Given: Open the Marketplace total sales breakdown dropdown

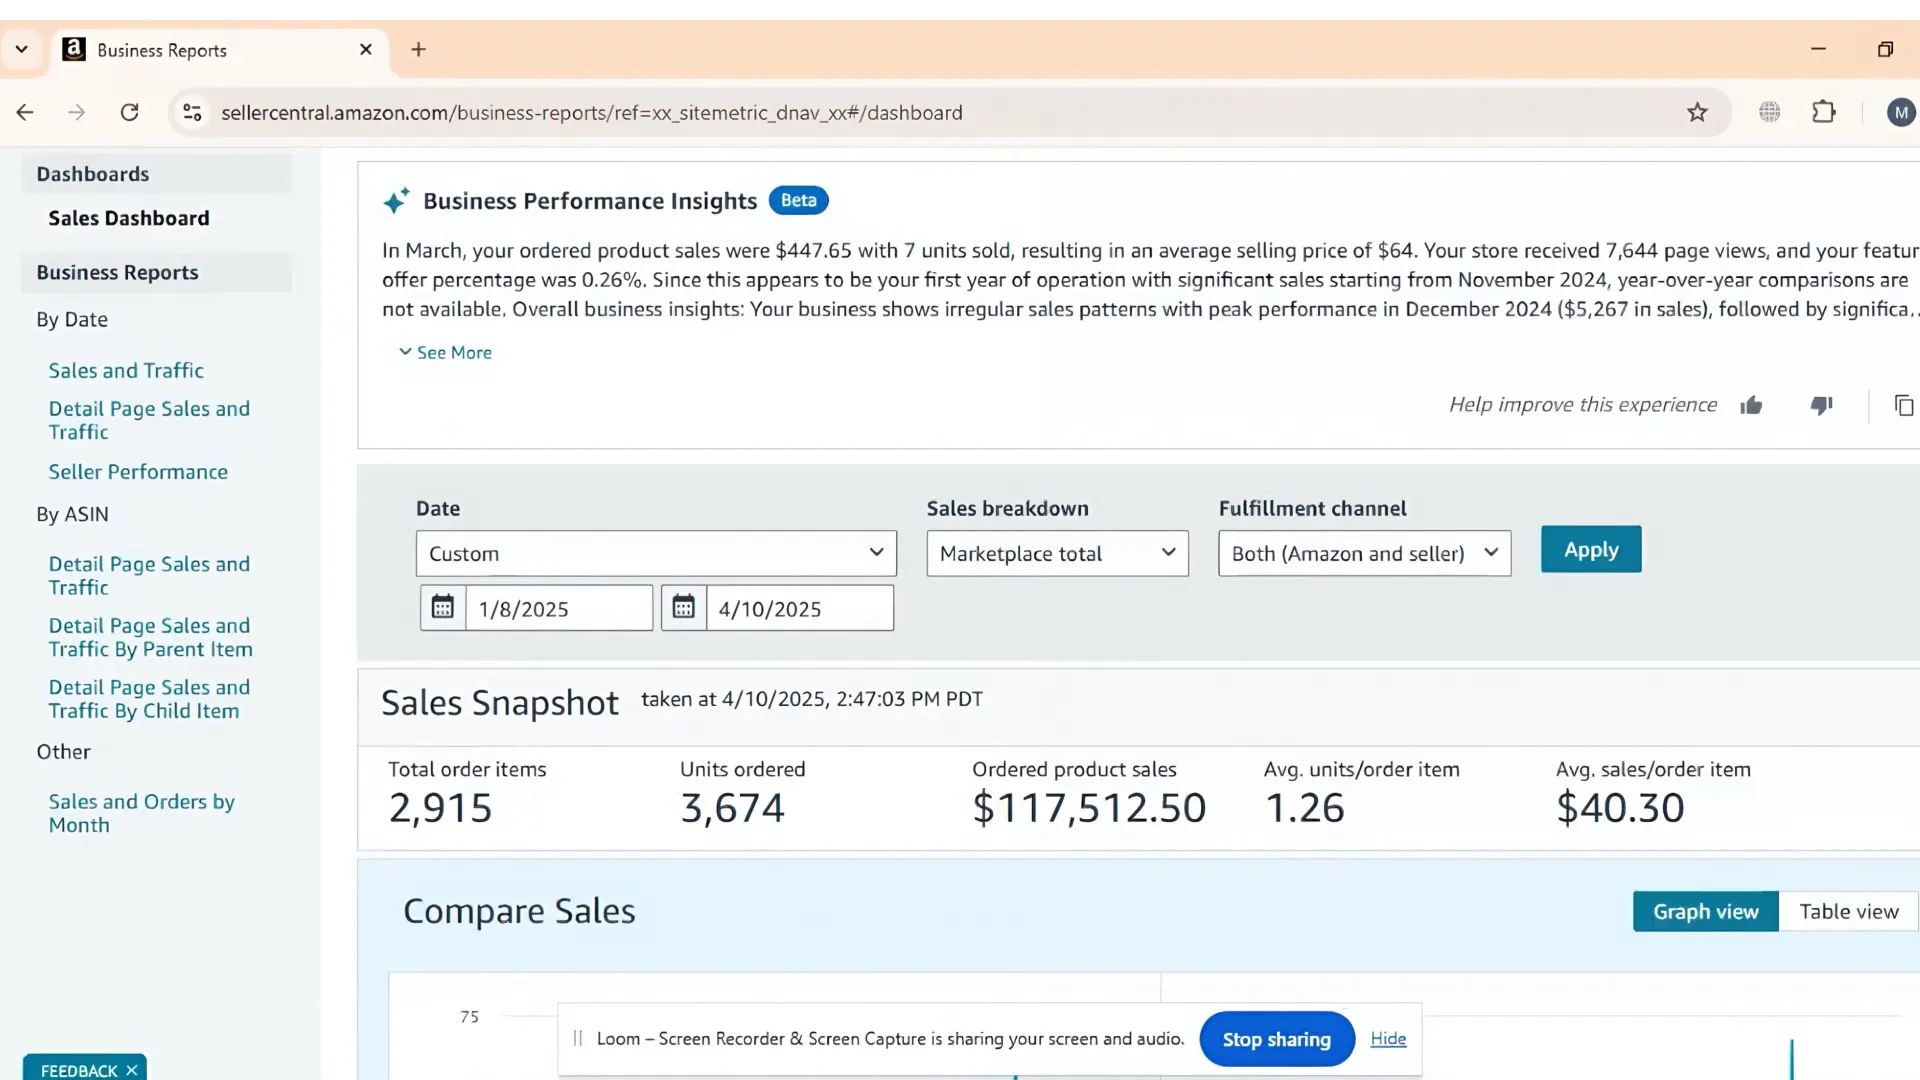Looking at the screenshot, I should coord(1056,553).
